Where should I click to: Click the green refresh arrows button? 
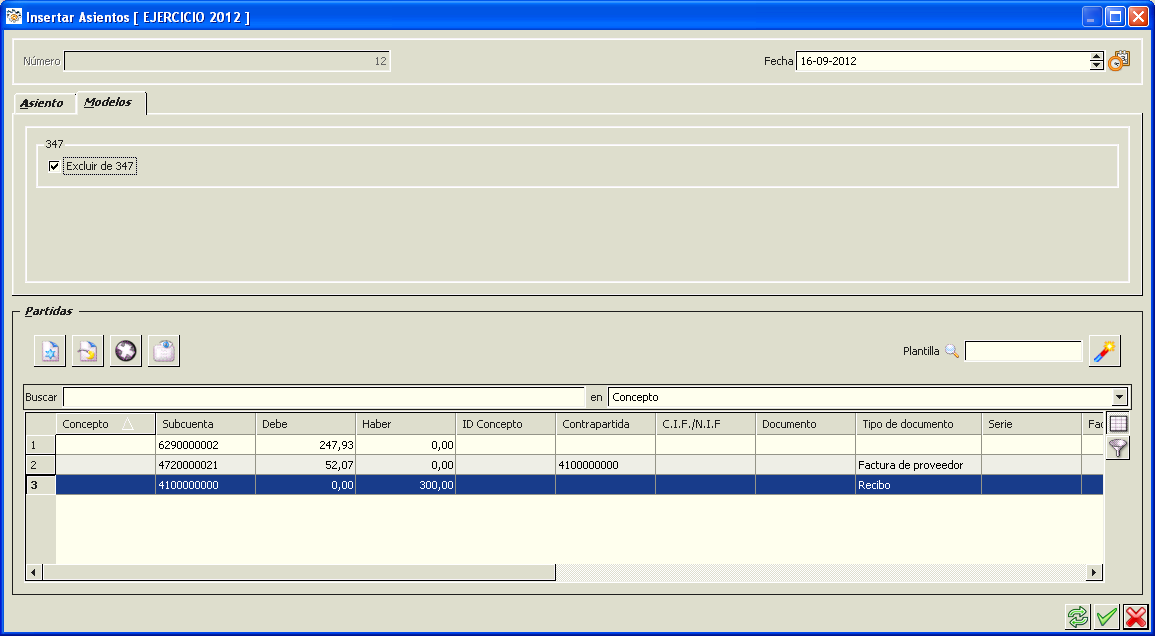(1077, 616)
